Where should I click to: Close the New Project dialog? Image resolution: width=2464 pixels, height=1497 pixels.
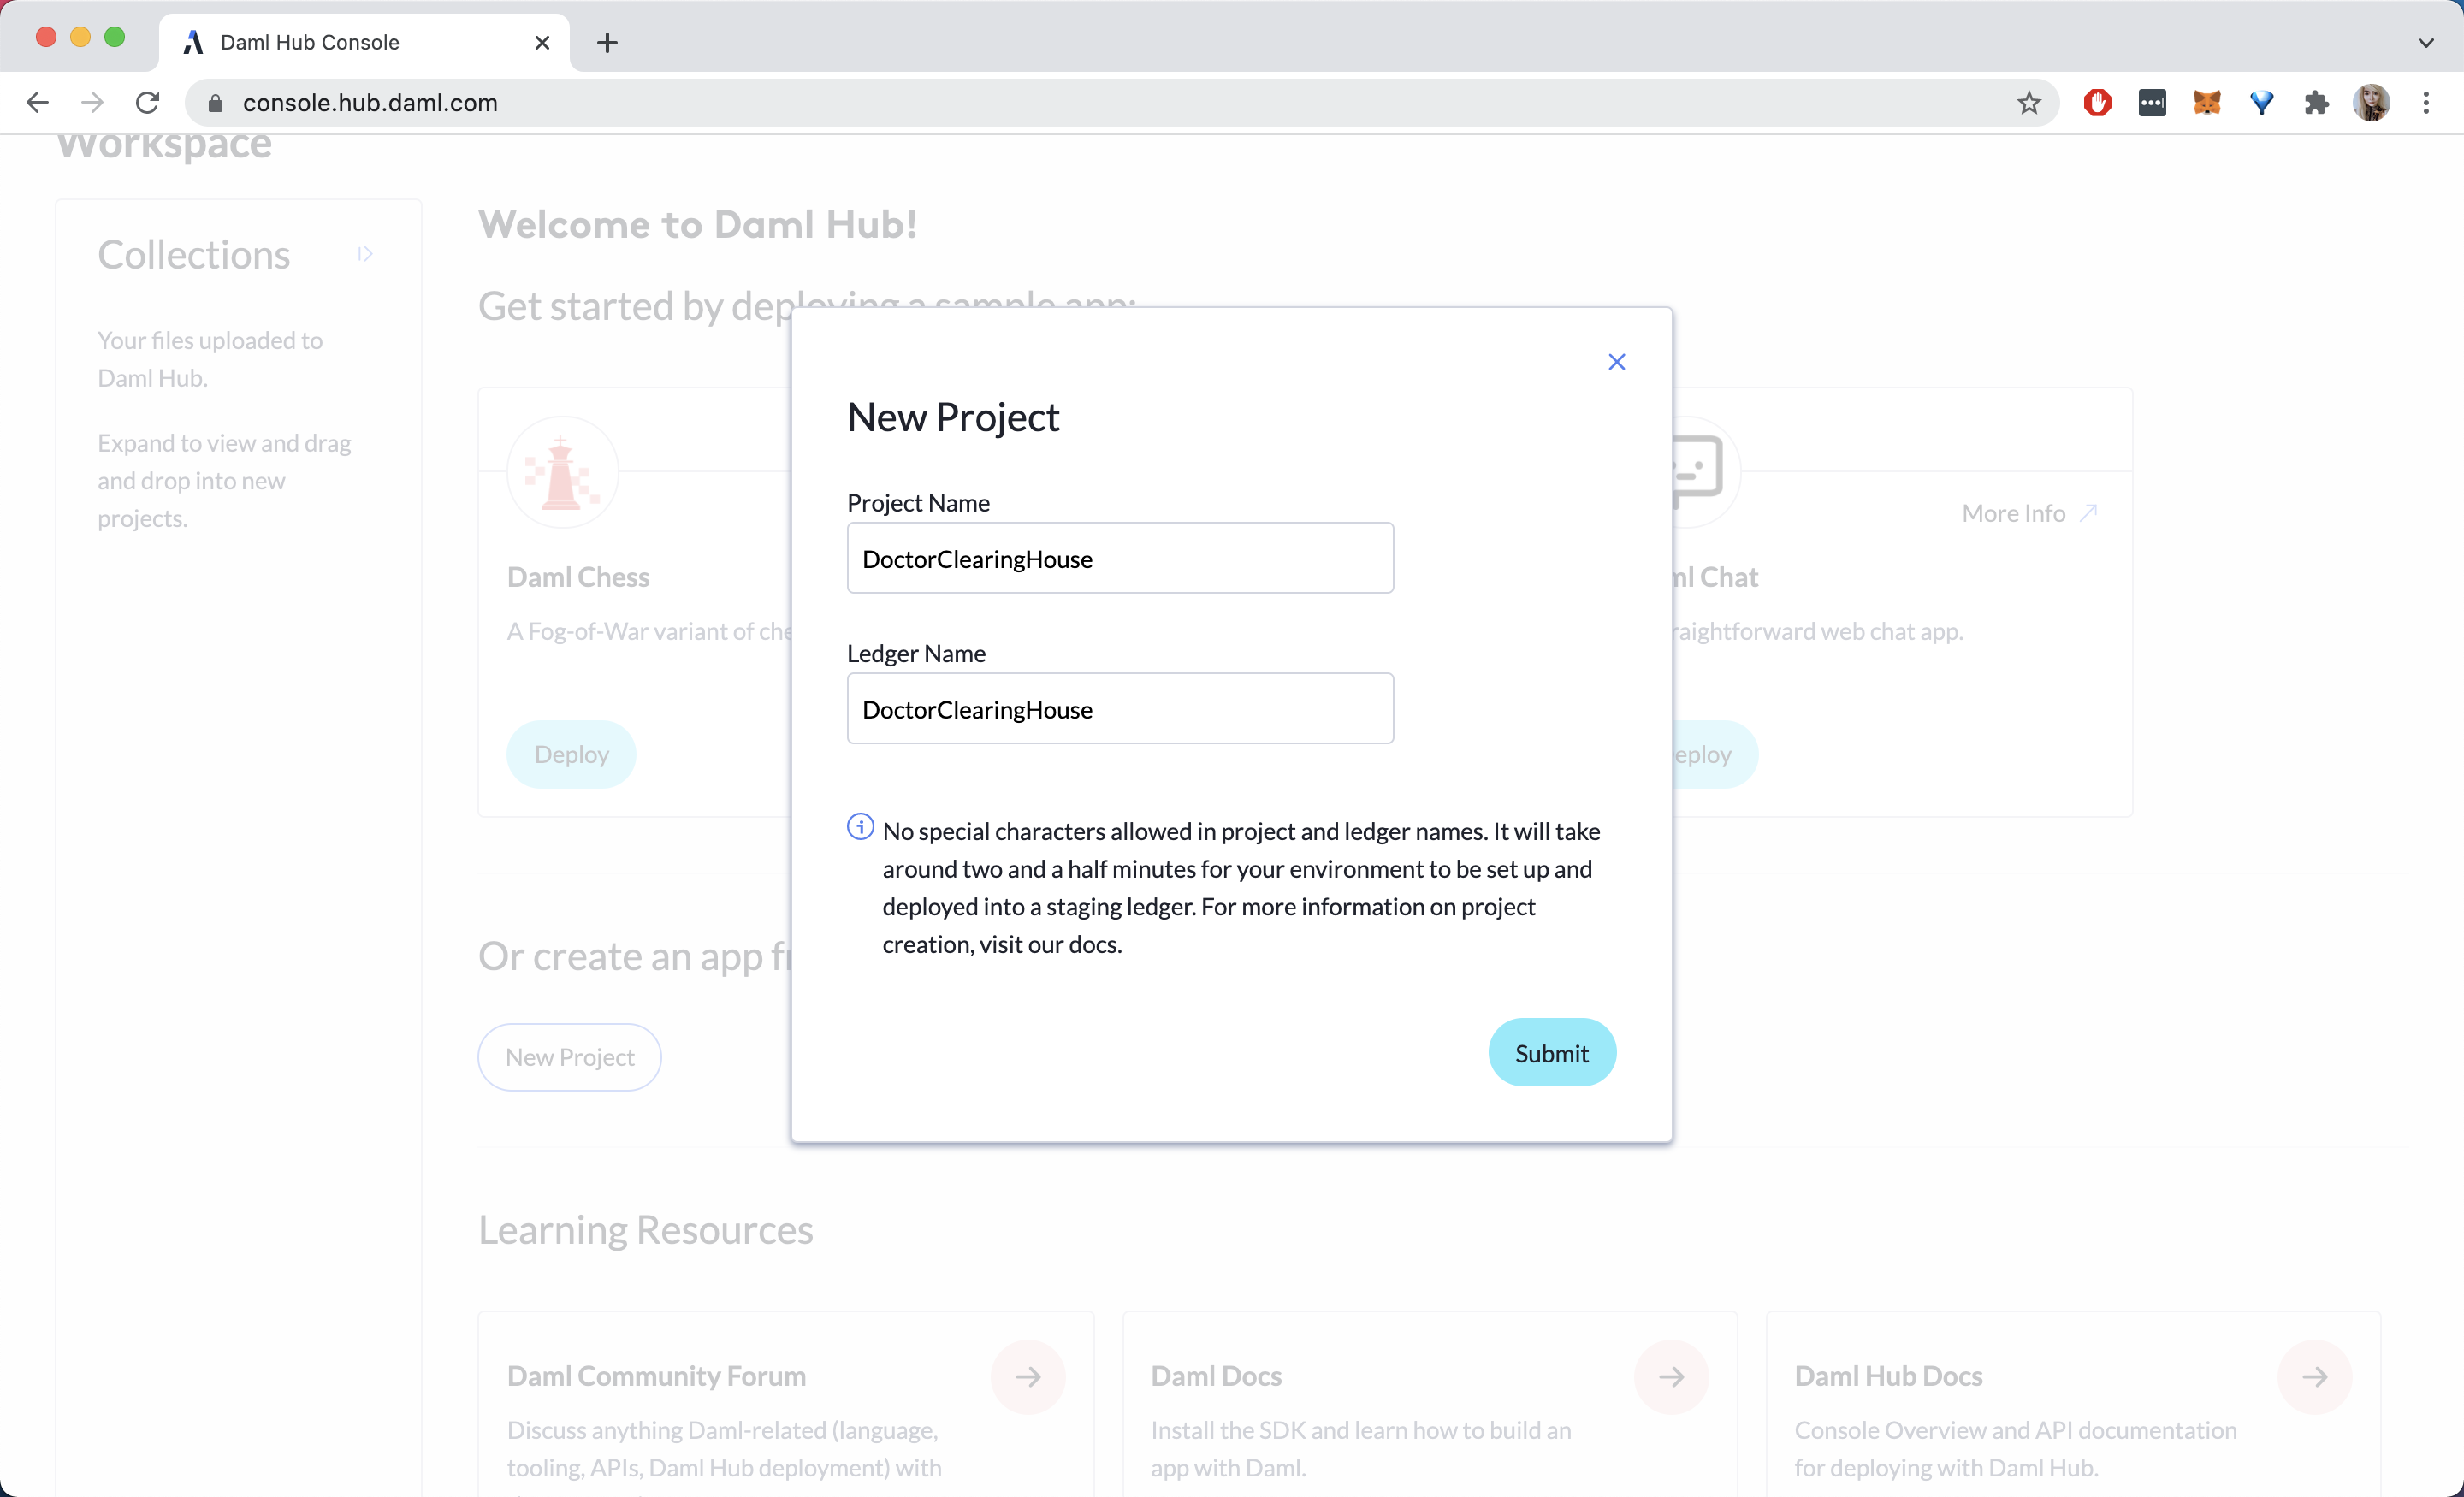pyautogui.click(x=1616, y=362)
